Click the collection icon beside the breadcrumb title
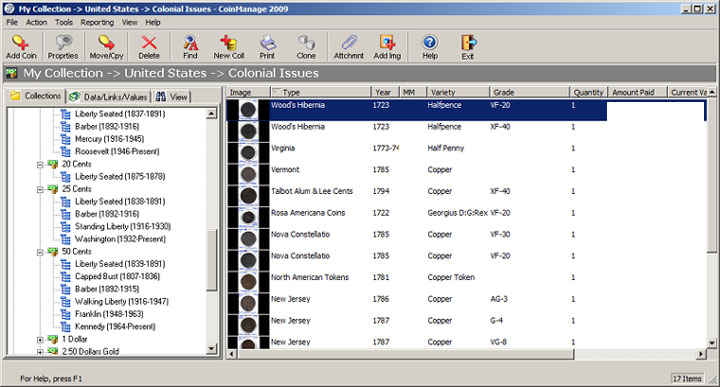 coord(11,73)
